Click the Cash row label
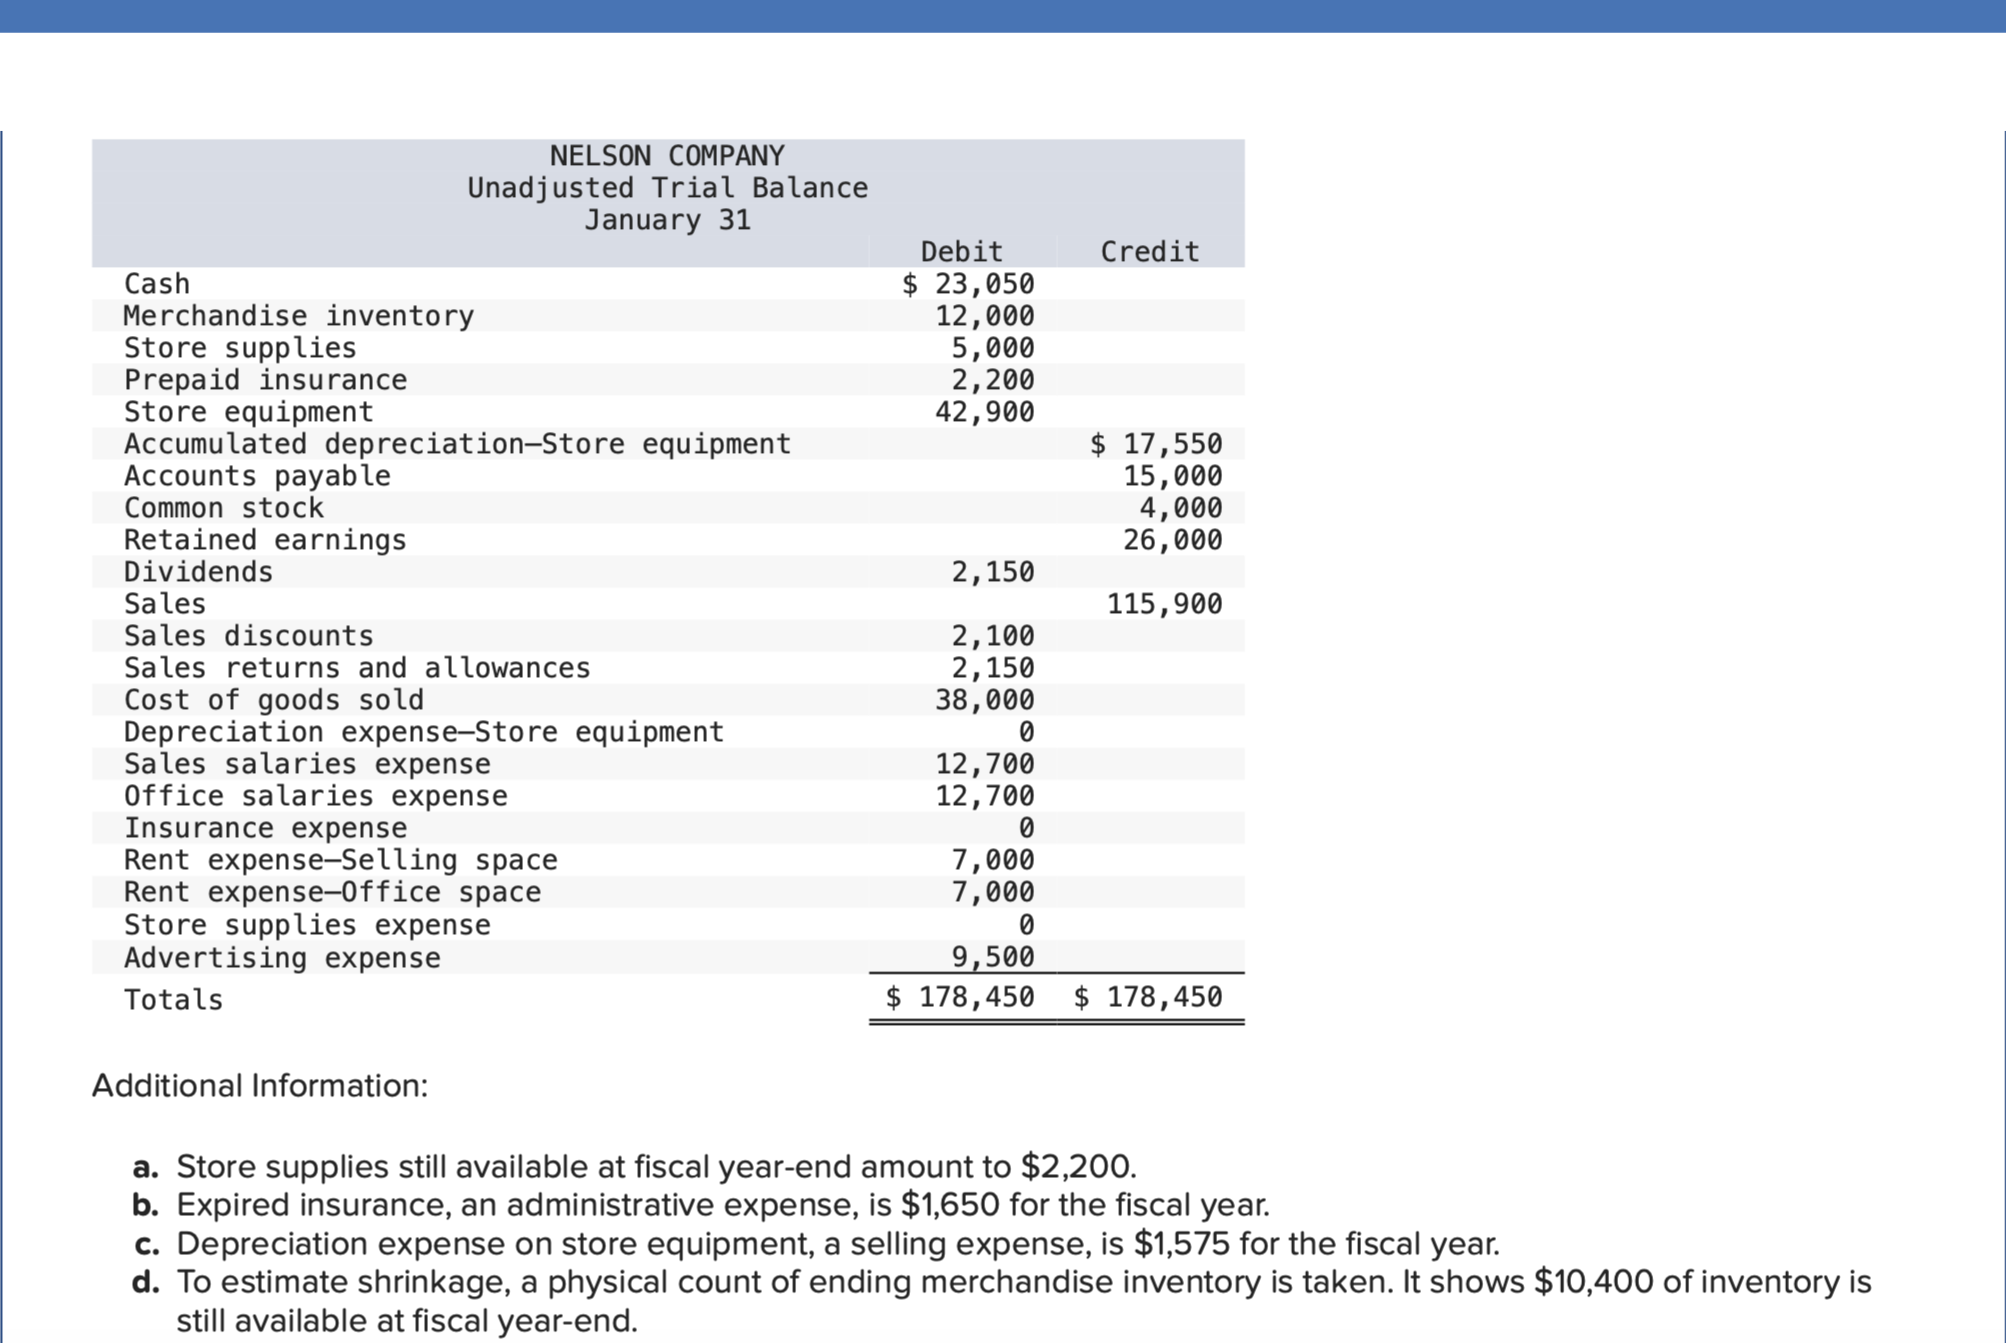The width and height of the screenshot is (2006, 1343). coord(157,284)
